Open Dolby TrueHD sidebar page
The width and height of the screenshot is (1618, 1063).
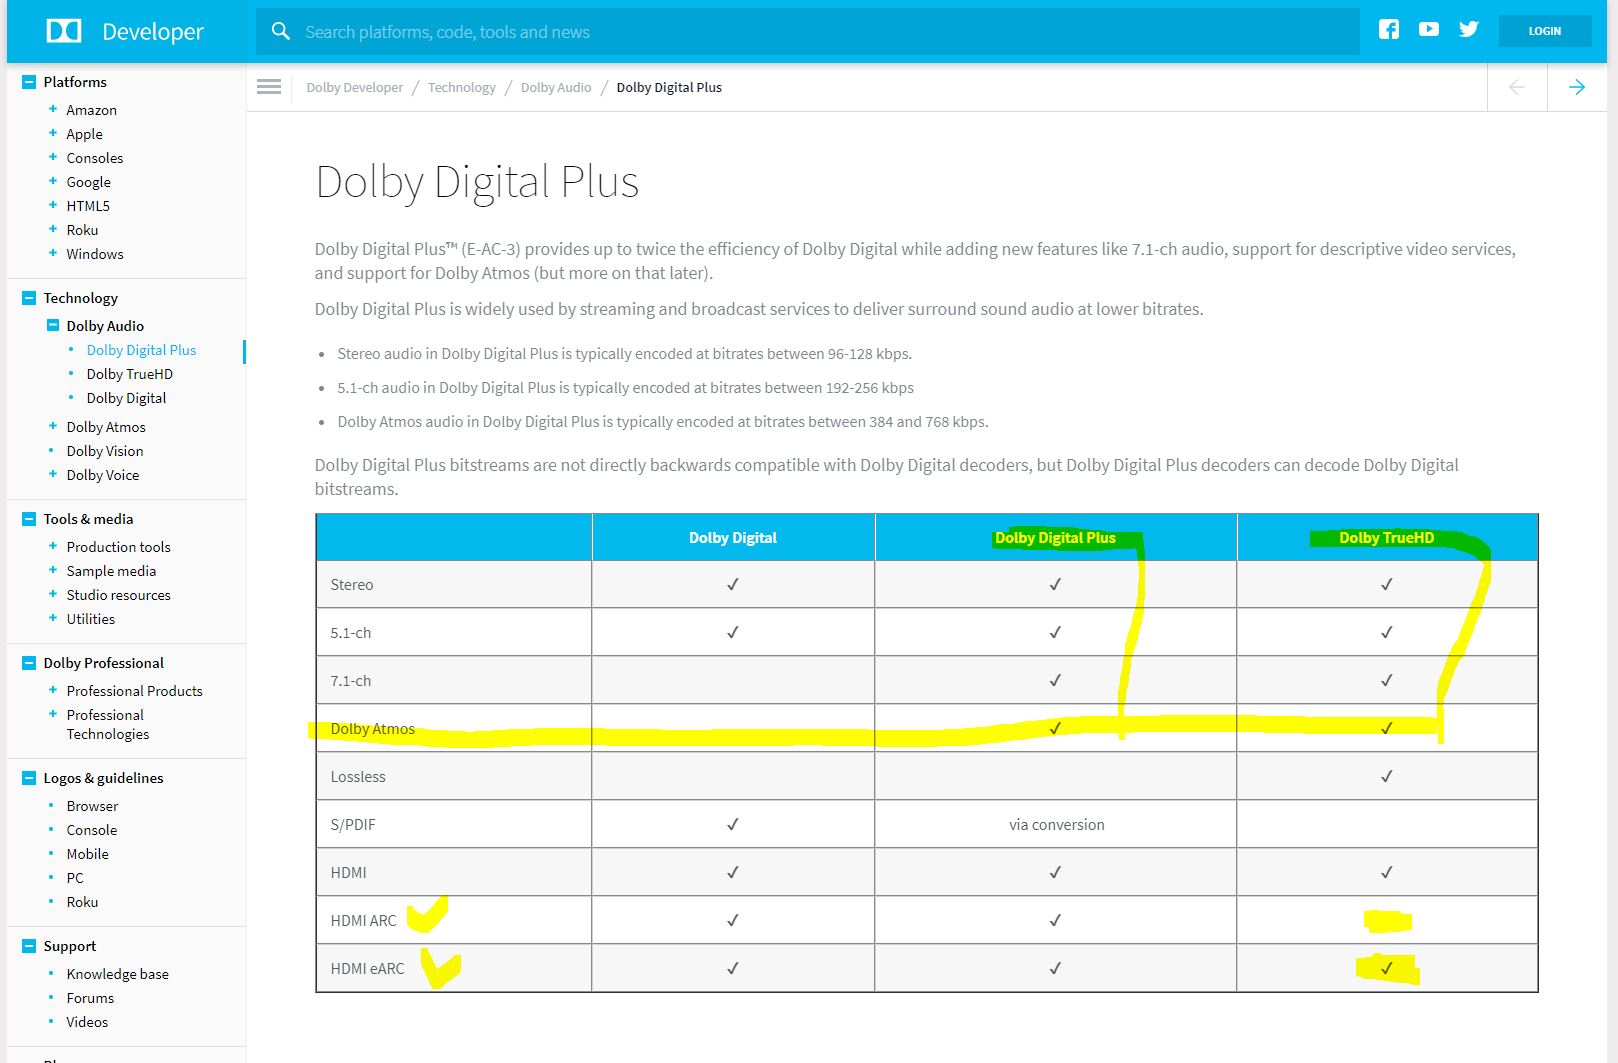[x=129, y=374]
